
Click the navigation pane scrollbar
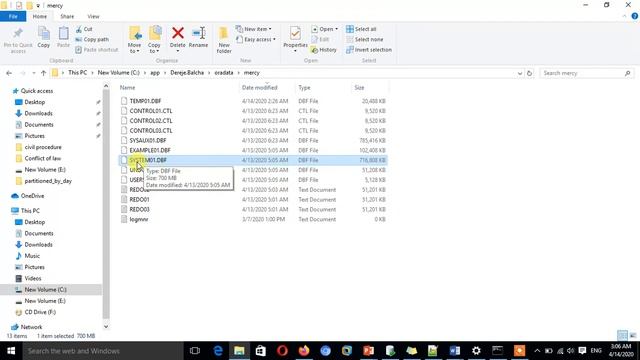pos(106,204)
